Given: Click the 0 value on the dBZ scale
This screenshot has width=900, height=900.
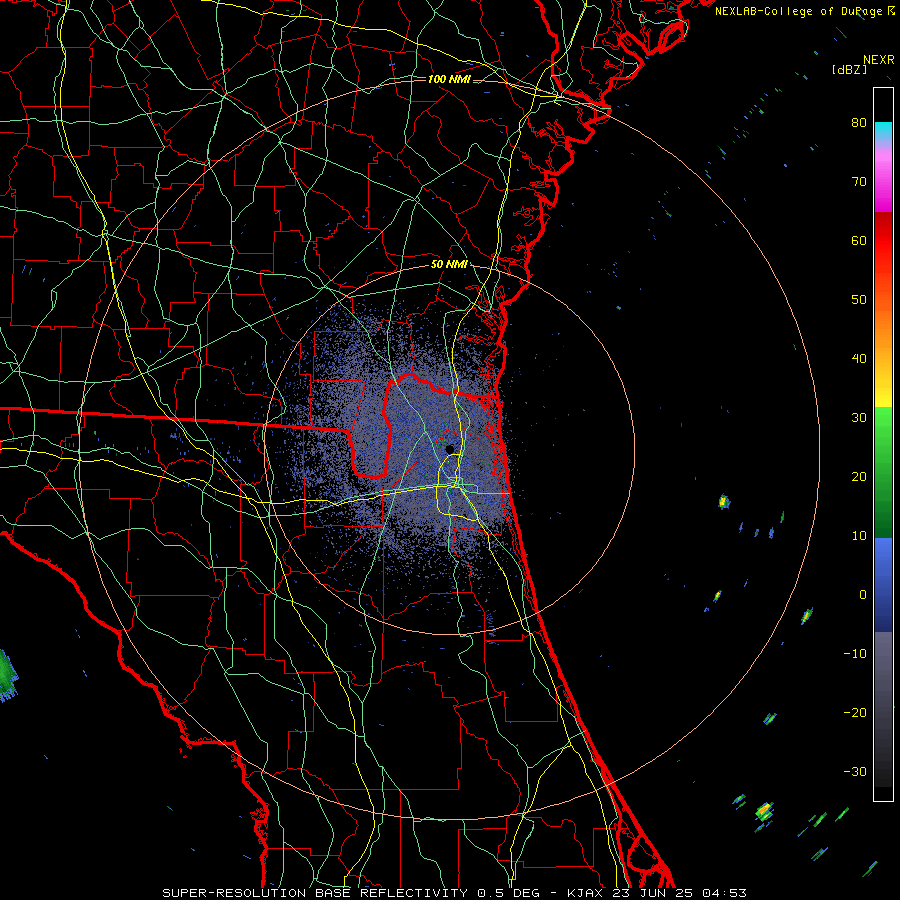Looking at the screenshot, I should coord(863,595).
